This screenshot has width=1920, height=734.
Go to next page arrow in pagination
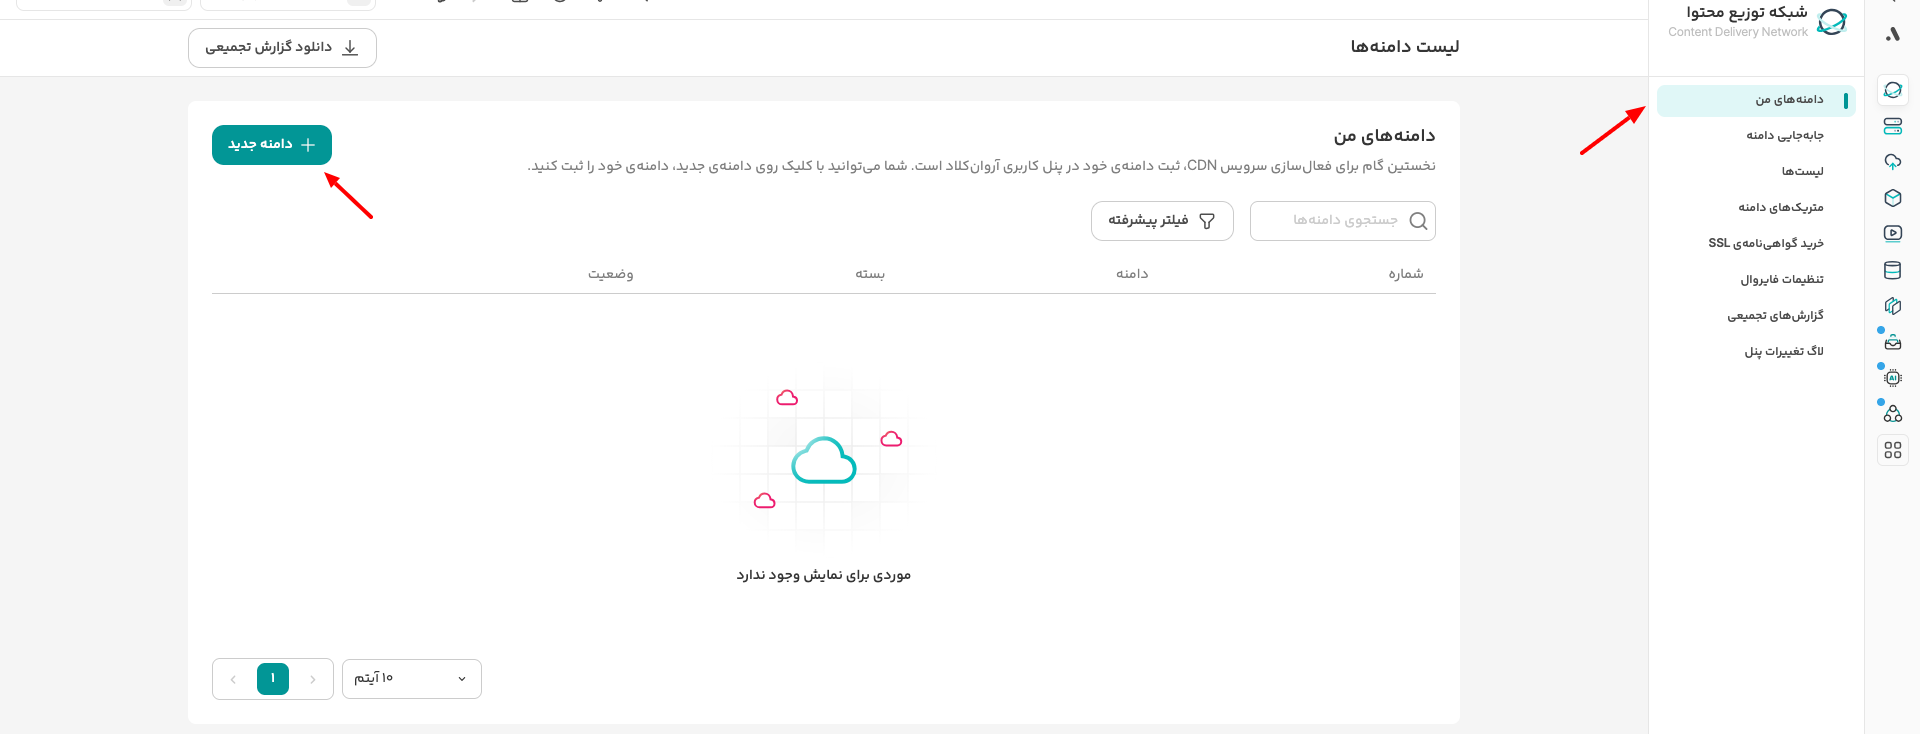click(x=233, y=679)
